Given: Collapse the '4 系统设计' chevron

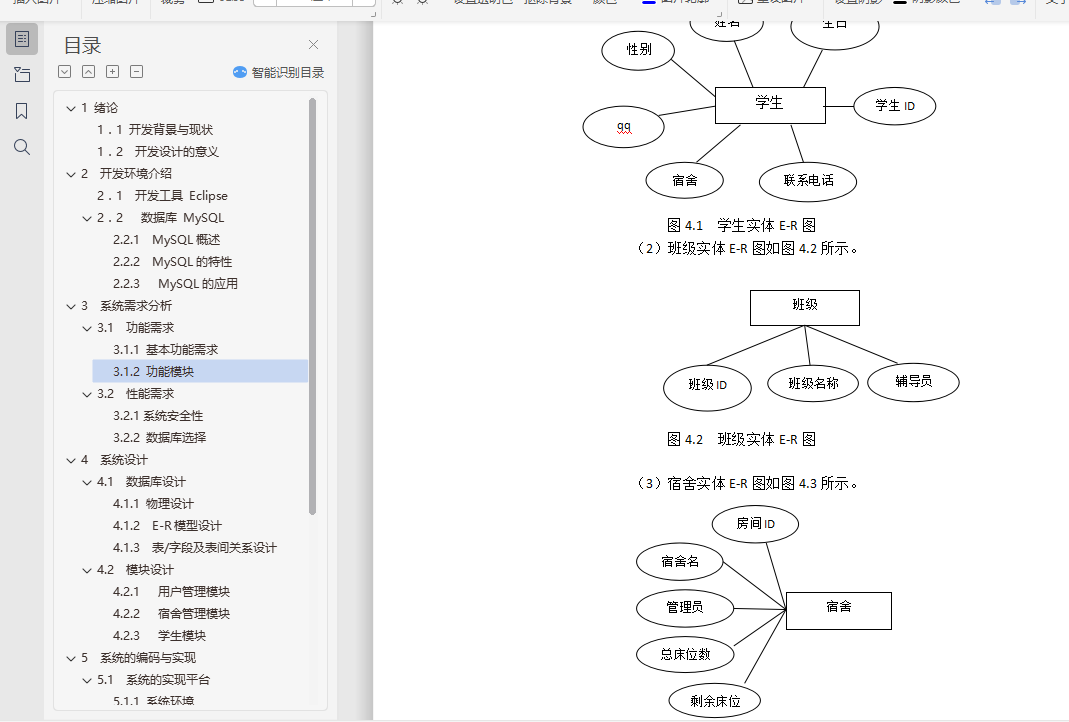Looking at the screenshot, I should (71, 461).
